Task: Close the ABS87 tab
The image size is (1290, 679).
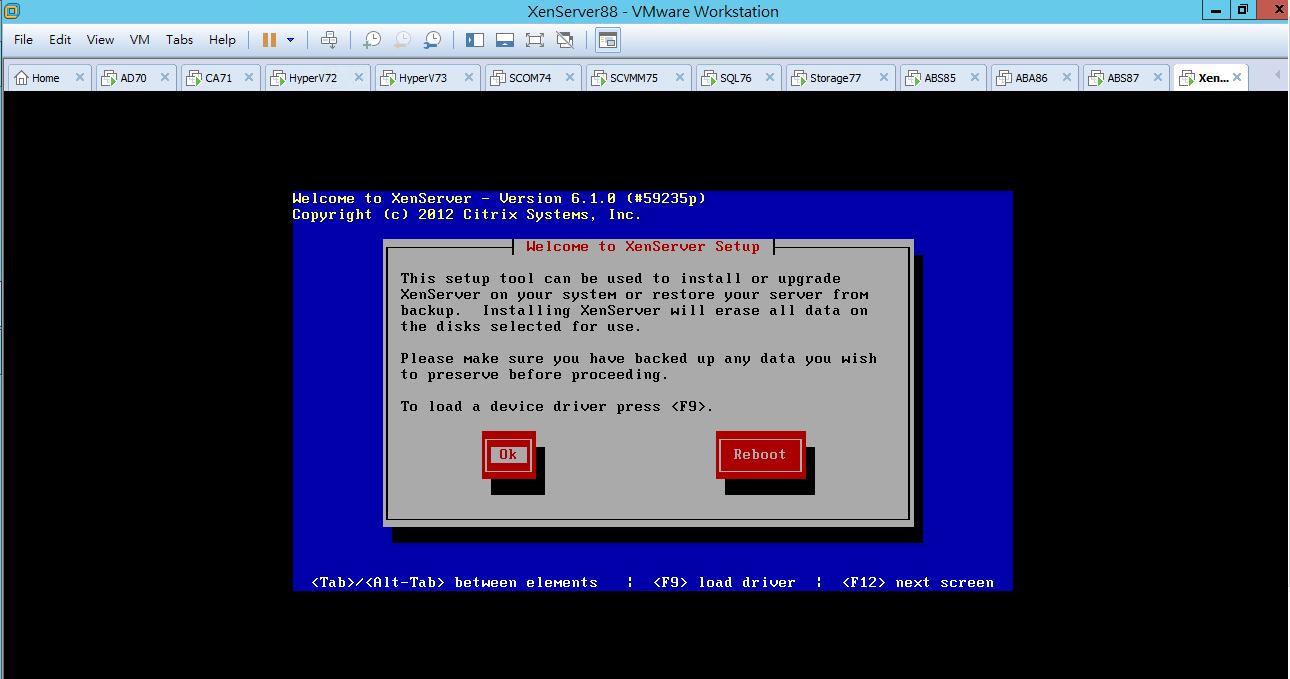Action: [1158, 78]
